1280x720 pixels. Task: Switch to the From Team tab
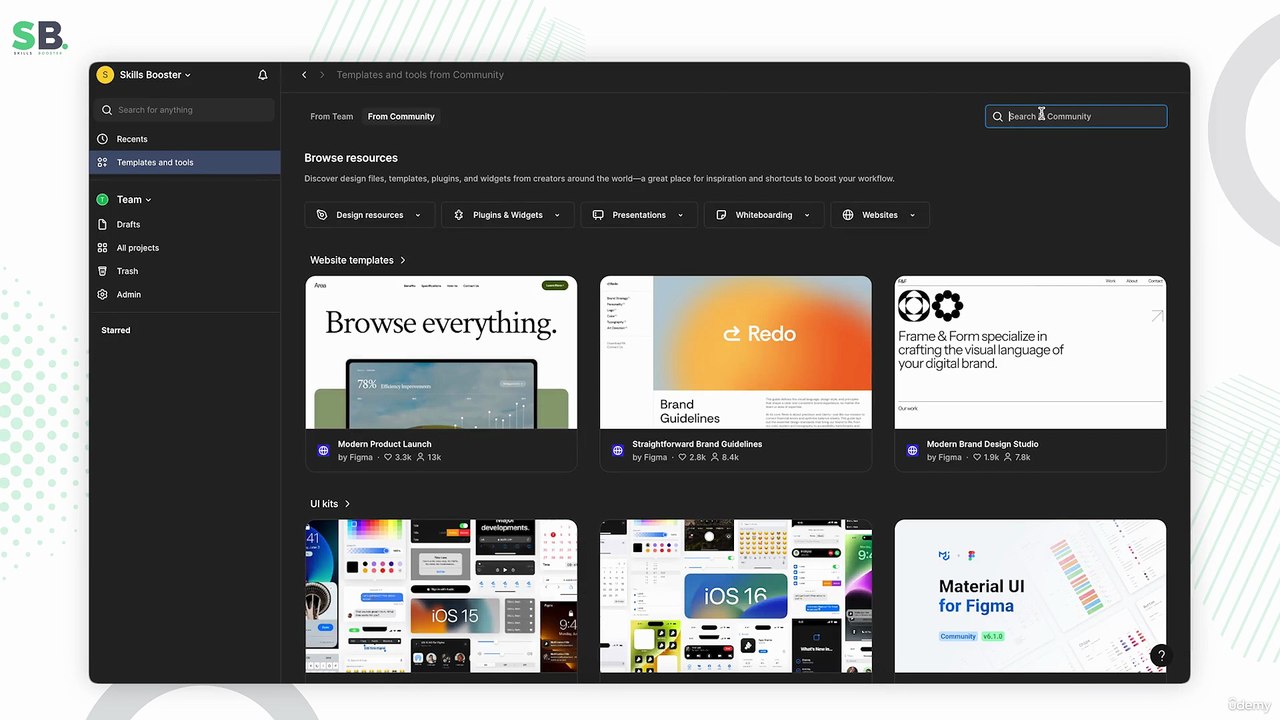click(331, 117)
